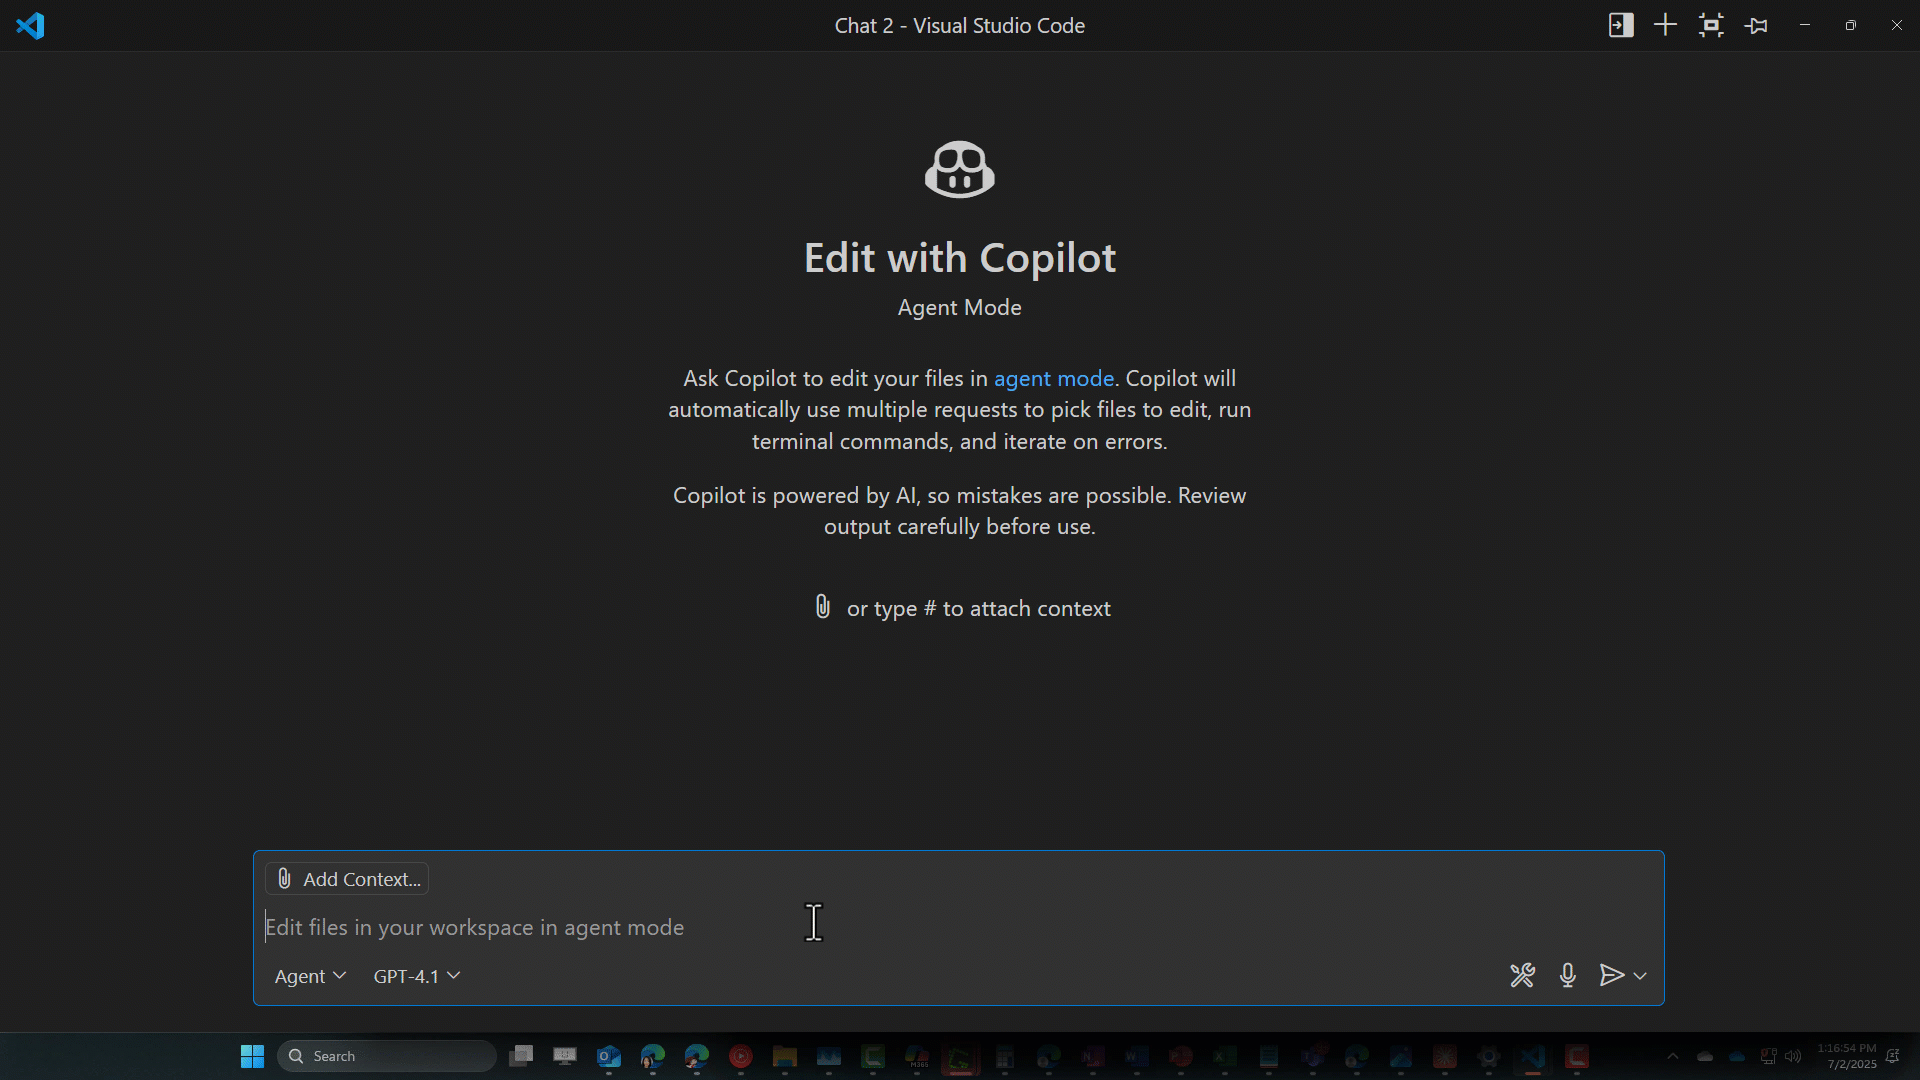This screenshot has height=1080, width=1920.
Task: Start a new chat with the plus icon
Action: point(1665,26)
